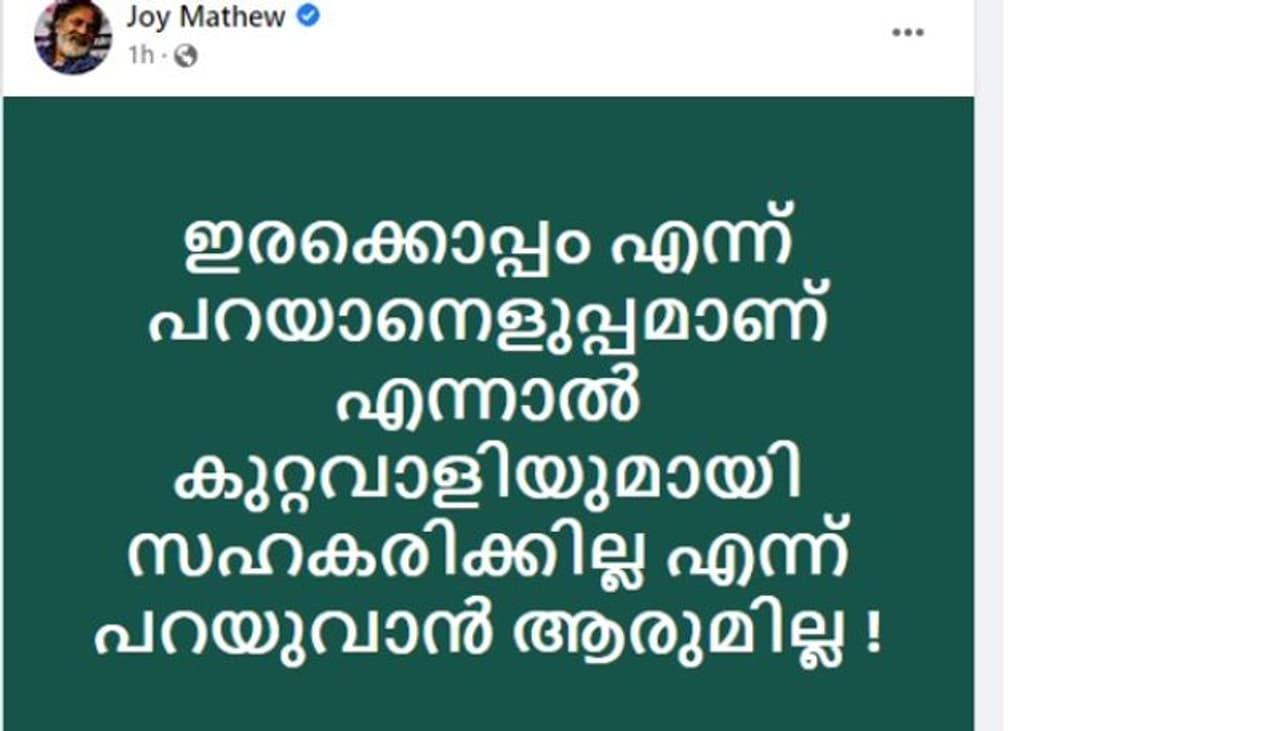Screen dimensions: 1280x731
Task: Open Joy Mathew's profile picture
Action: click(x=72, y=37)
